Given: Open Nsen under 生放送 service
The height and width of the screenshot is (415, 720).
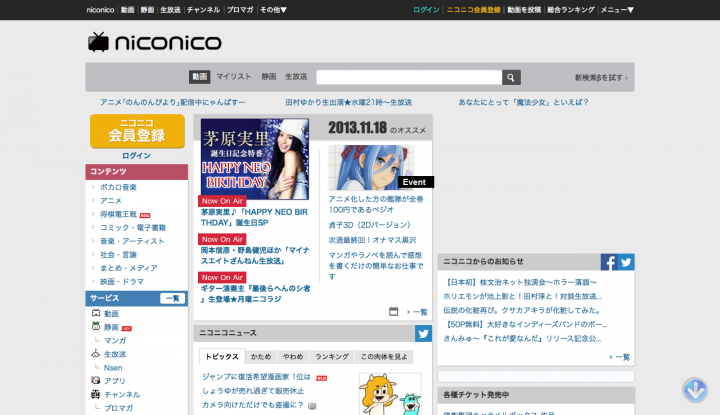Looking at the screenshot, I should pyautogui.click(x=113, y=368).
